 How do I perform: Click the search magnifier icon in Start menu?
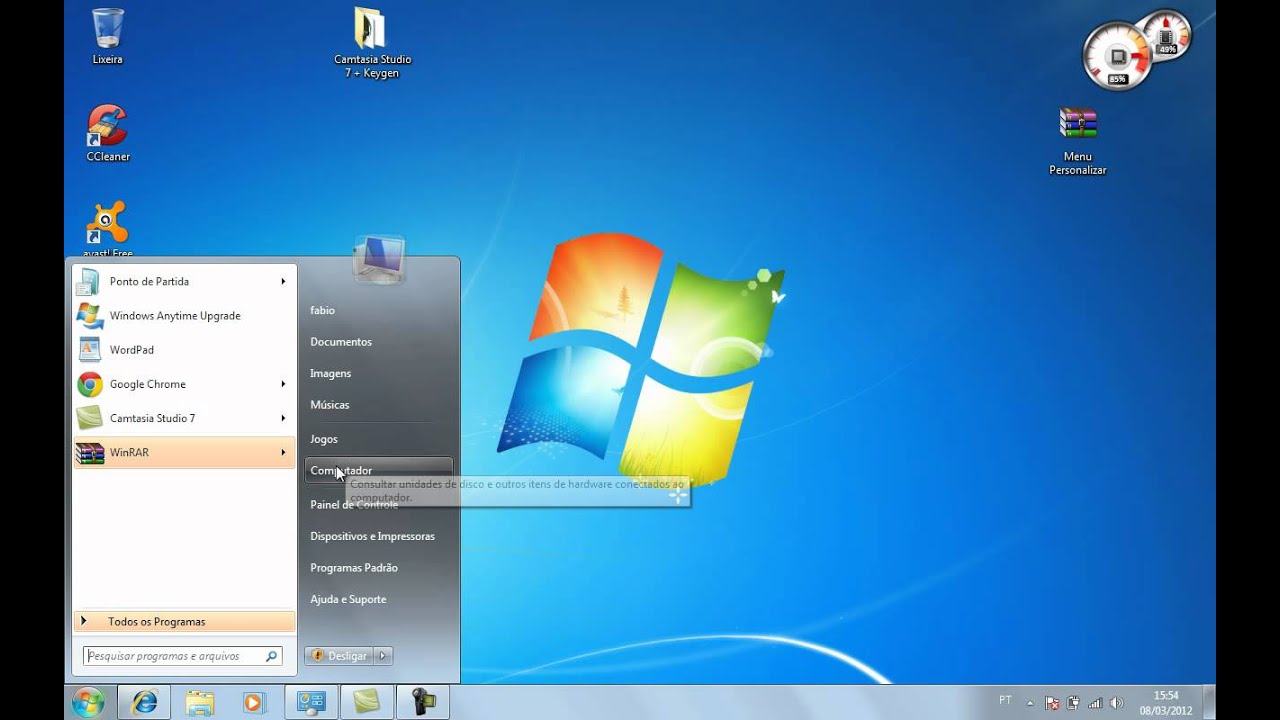pos(271,656)
